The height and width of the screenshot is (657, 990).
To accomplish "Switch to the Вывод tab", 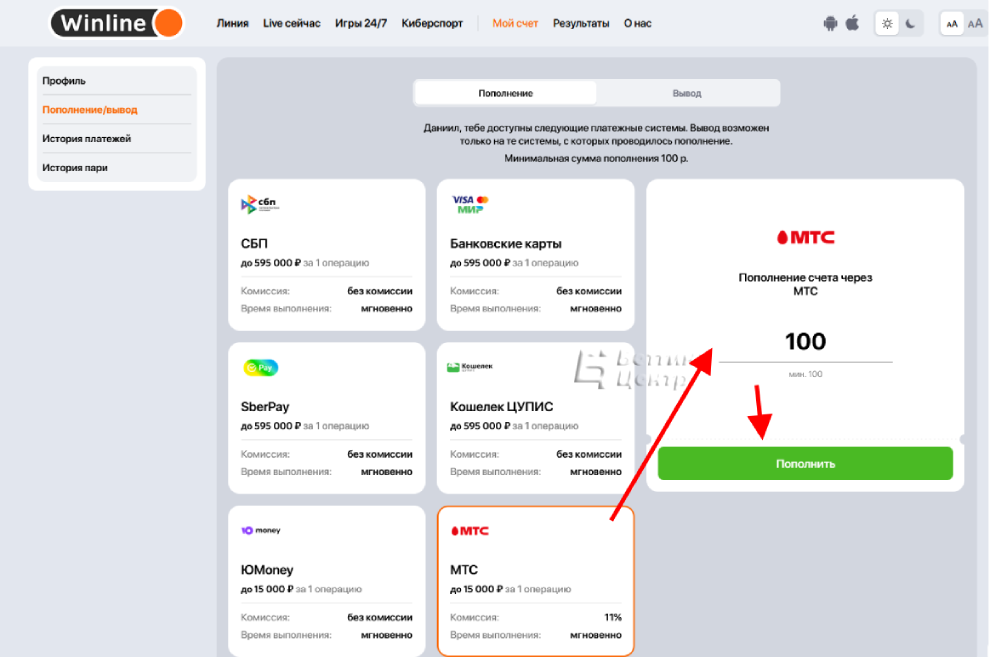I will point(687,93).
